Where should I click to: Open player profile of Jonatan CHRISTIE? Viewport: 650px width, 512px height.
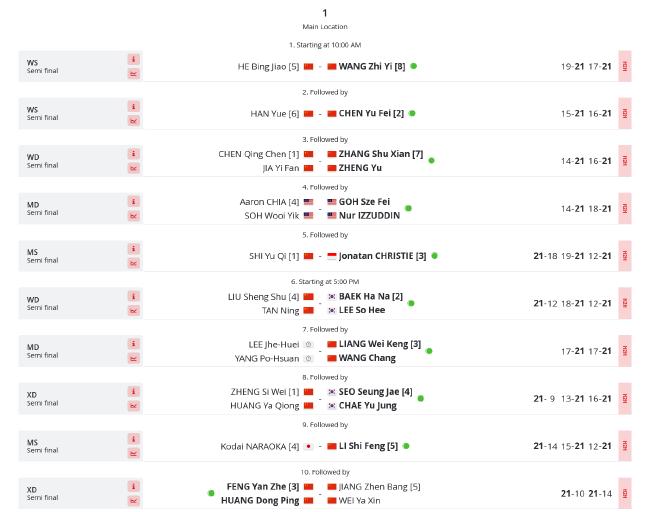click(x=382, y=256)
